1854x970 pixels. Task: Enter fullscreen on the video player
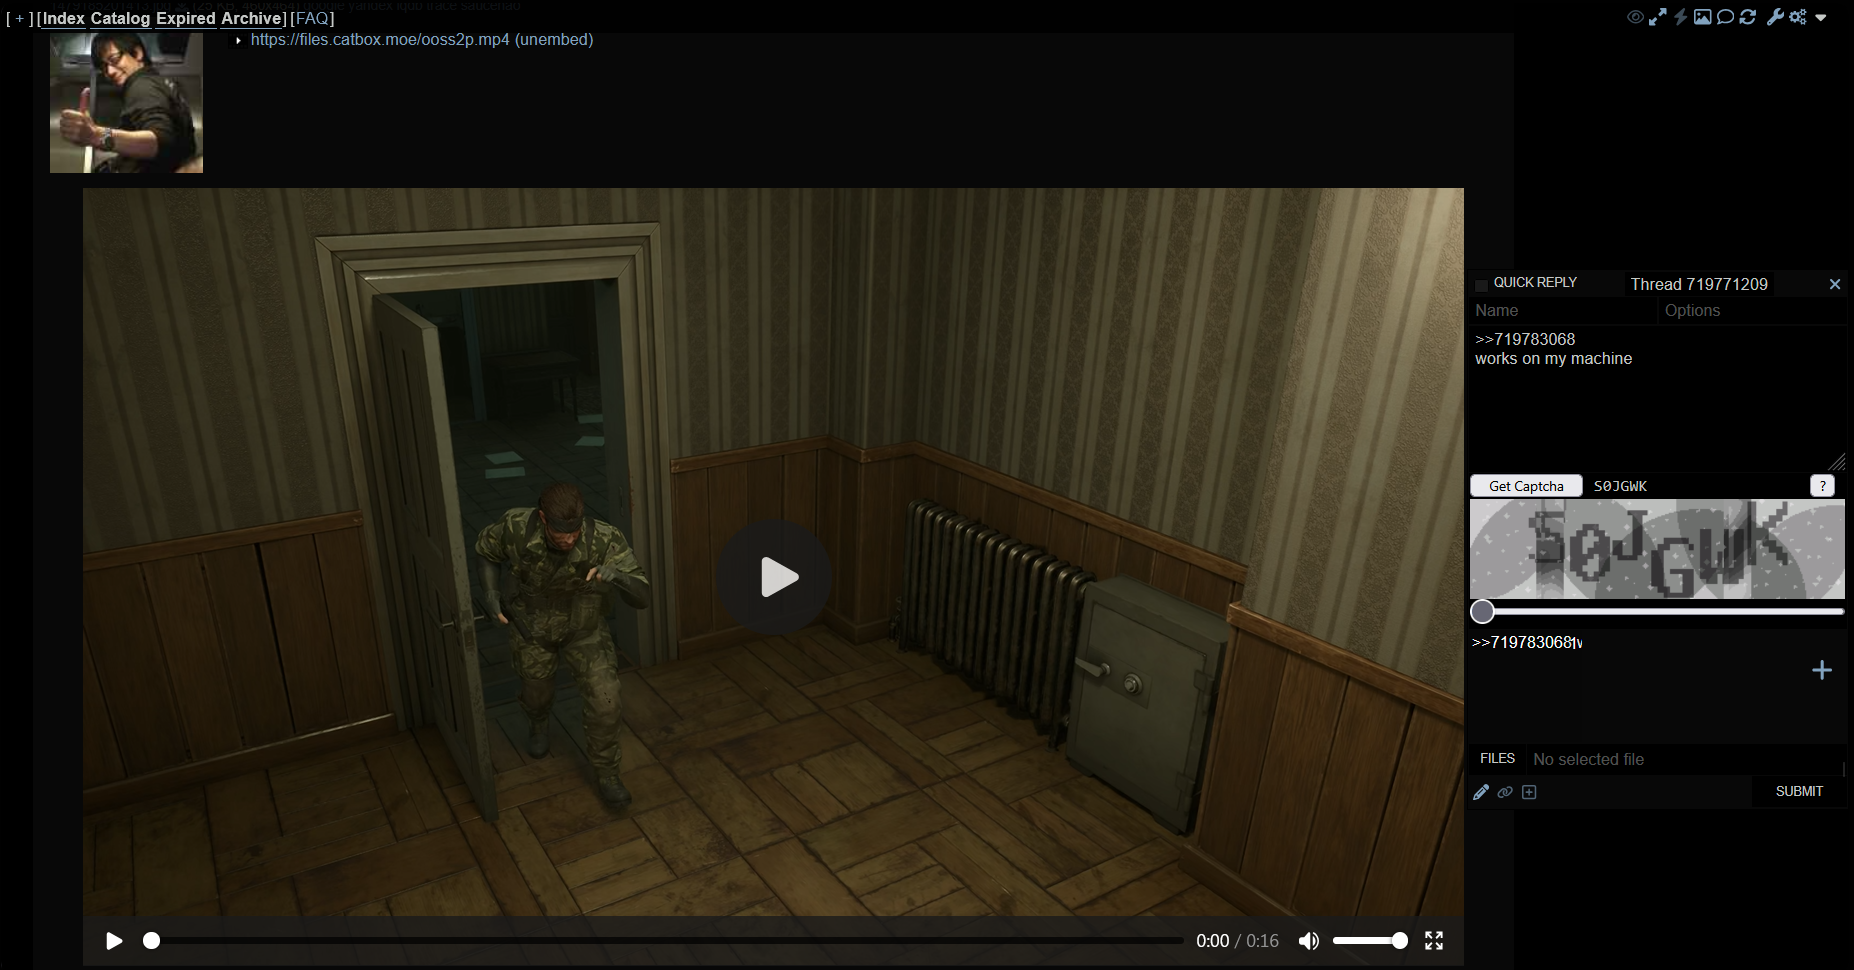click(x=1434, y=941)
